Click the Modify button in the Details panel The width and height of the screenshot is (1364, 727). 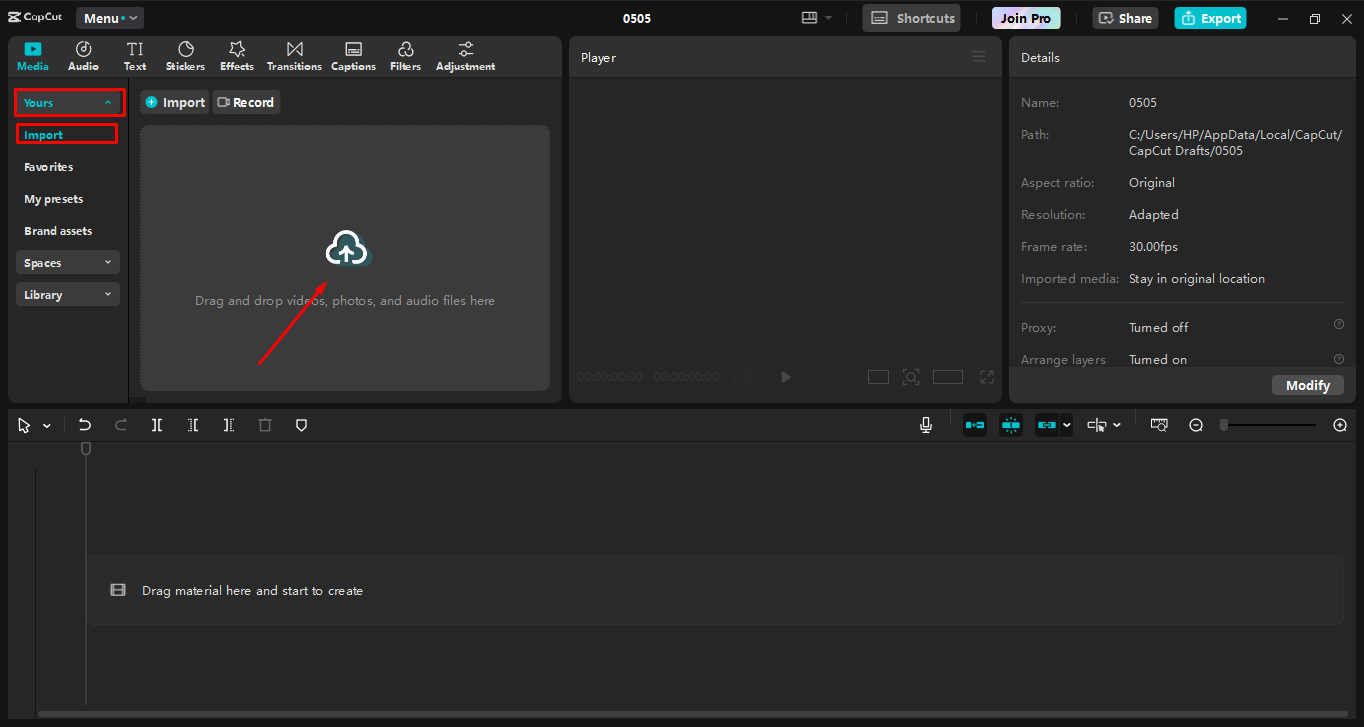click(1308, 385)
